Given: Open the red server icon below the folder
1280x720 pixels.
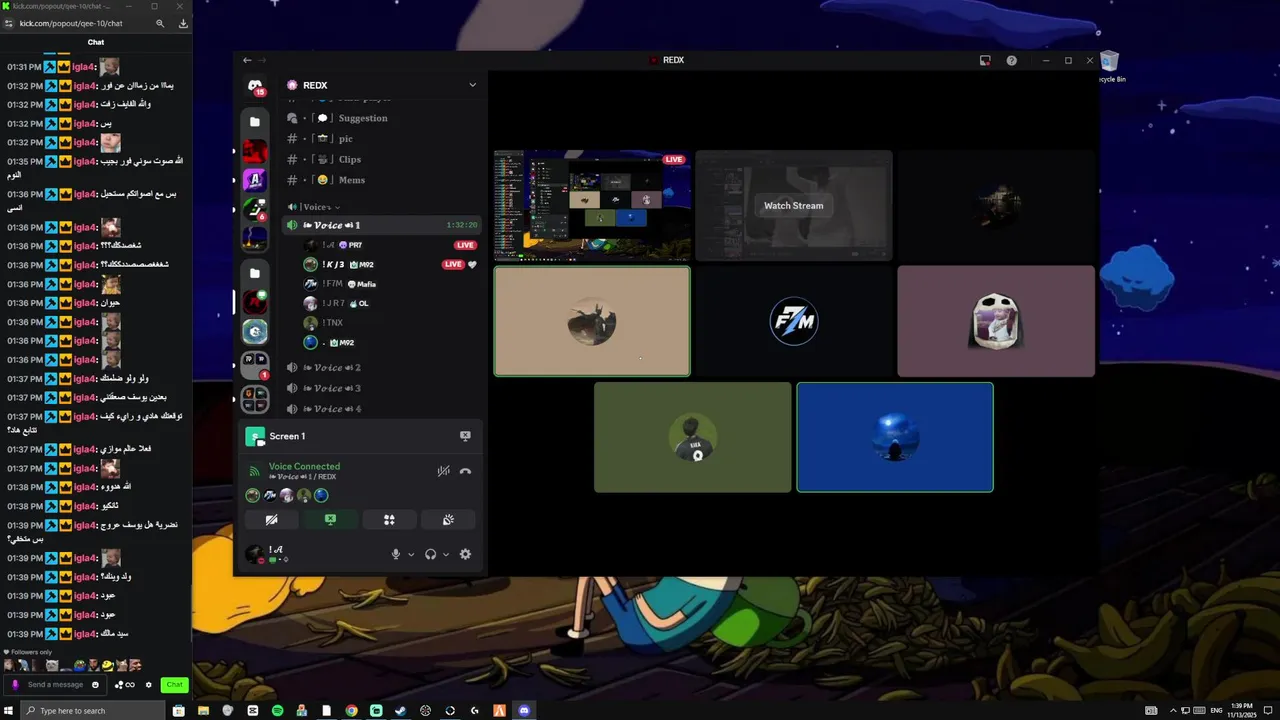Looking at the screenshot, I should tap(255, 151).
